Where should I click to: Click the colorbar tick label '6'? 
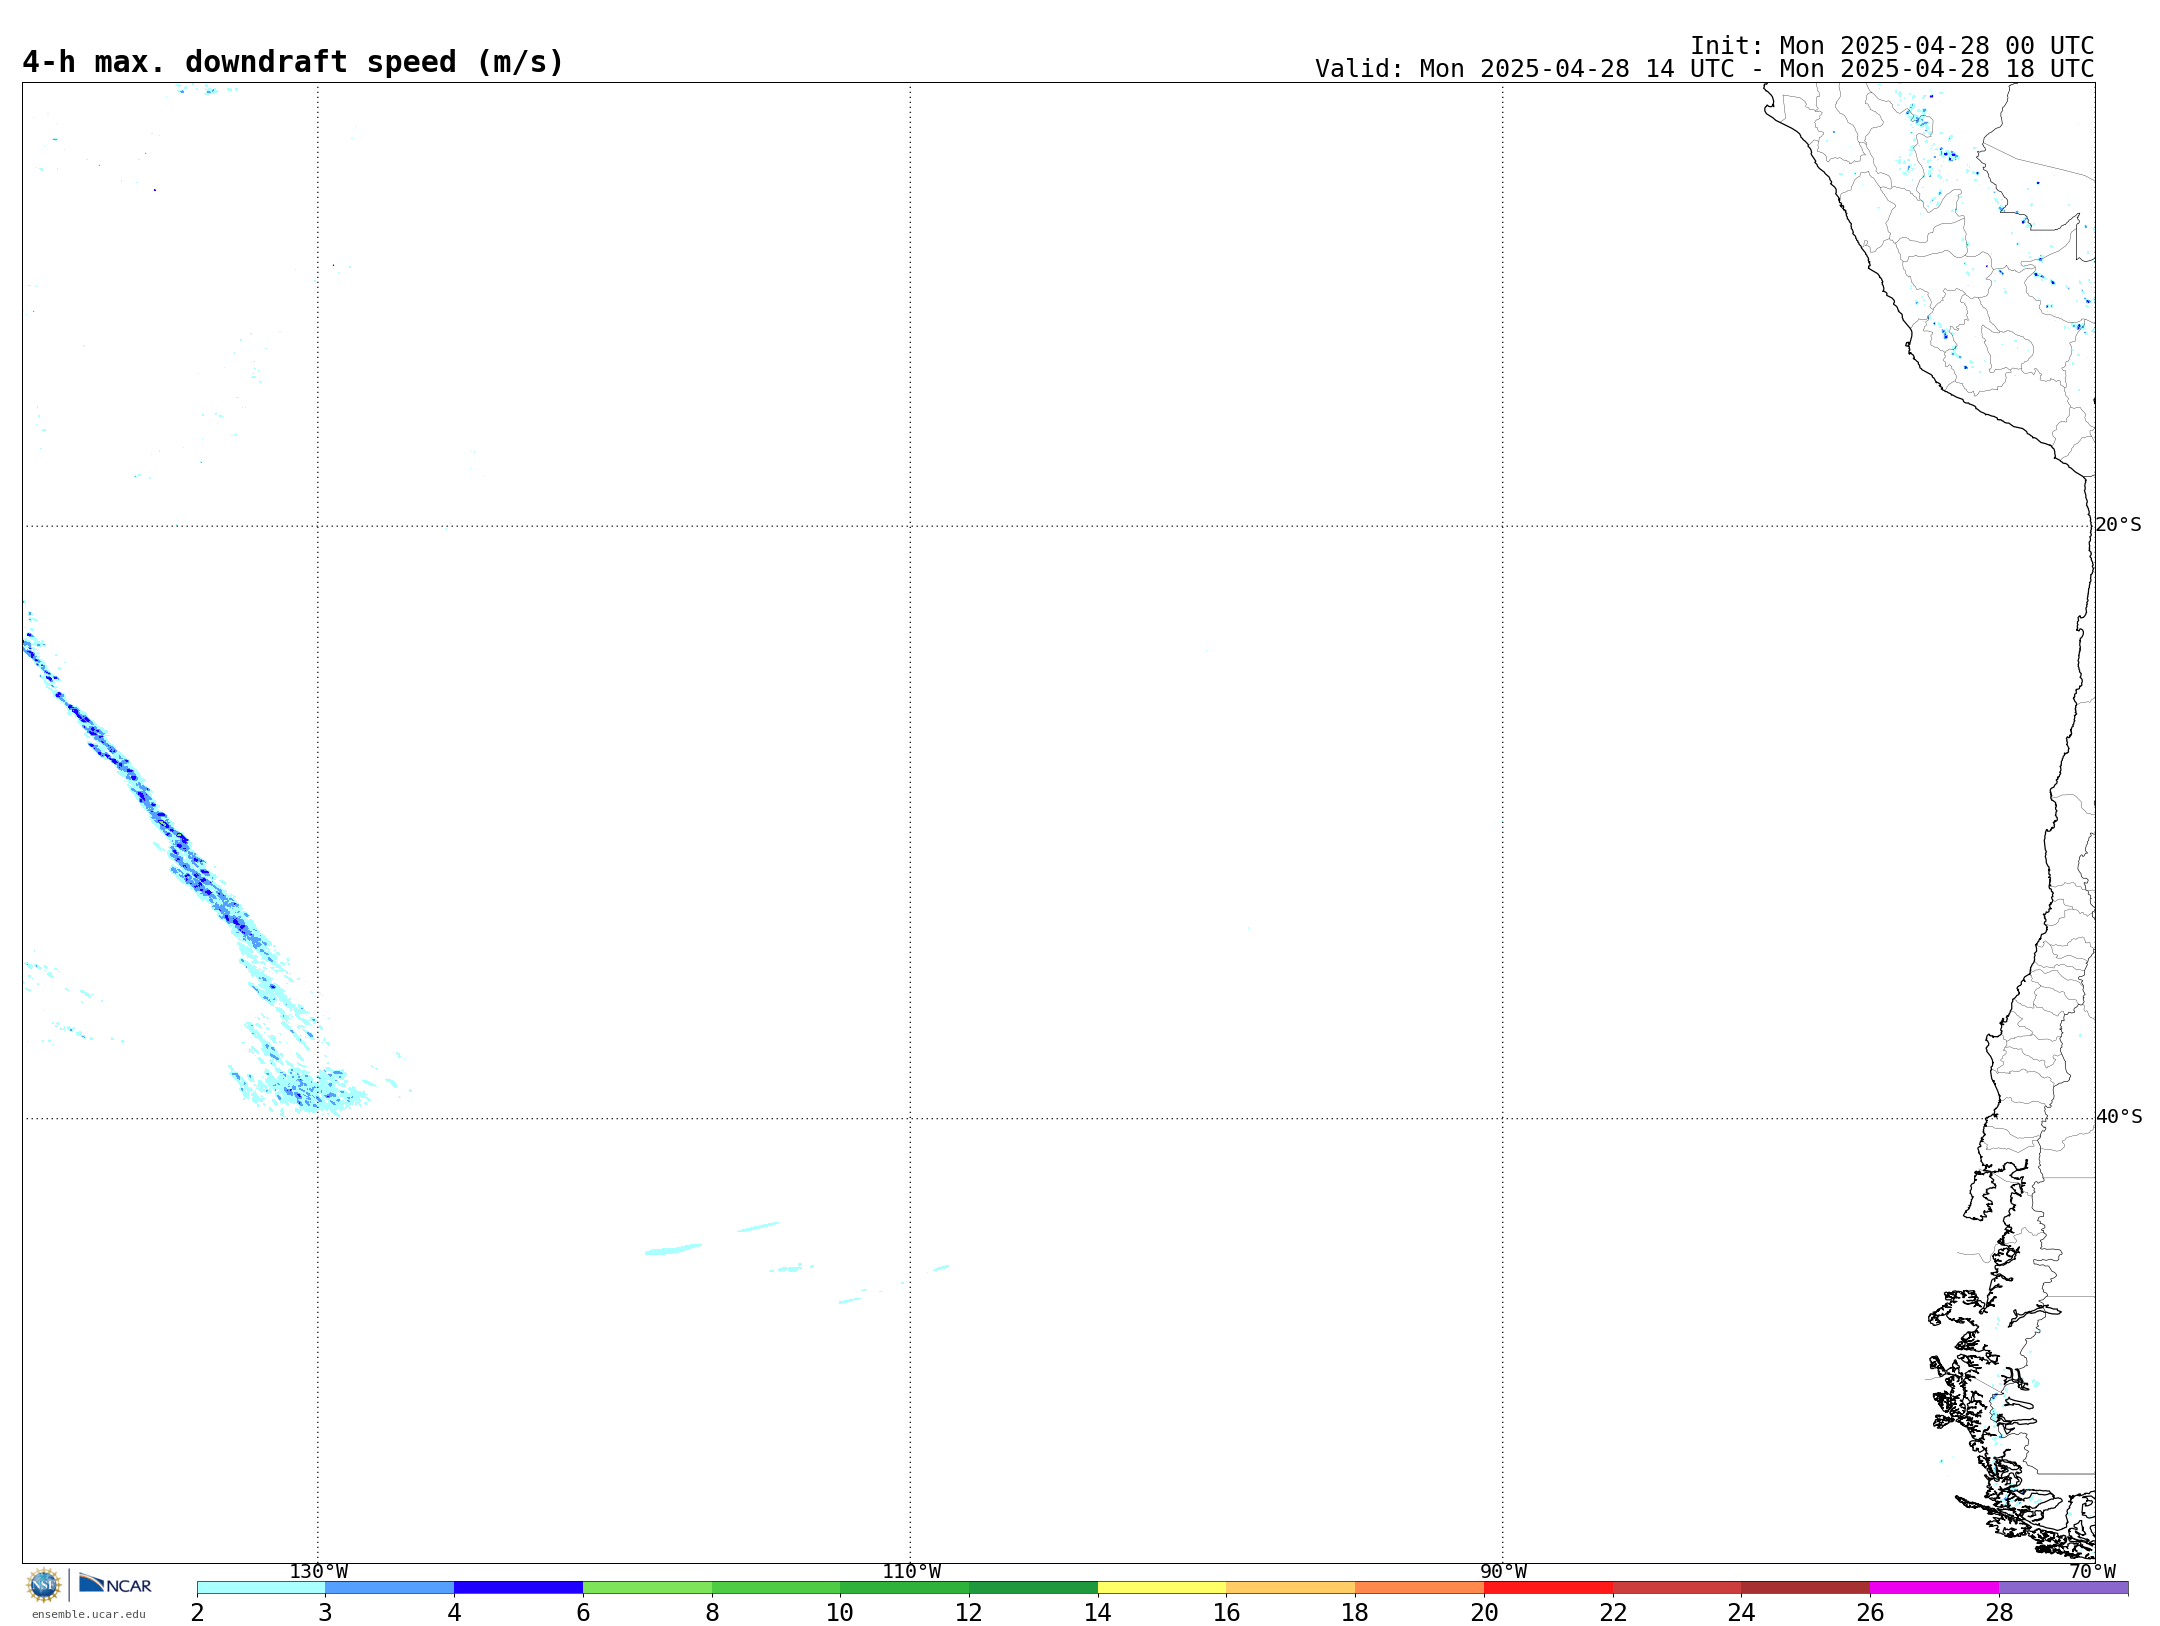583,1613
